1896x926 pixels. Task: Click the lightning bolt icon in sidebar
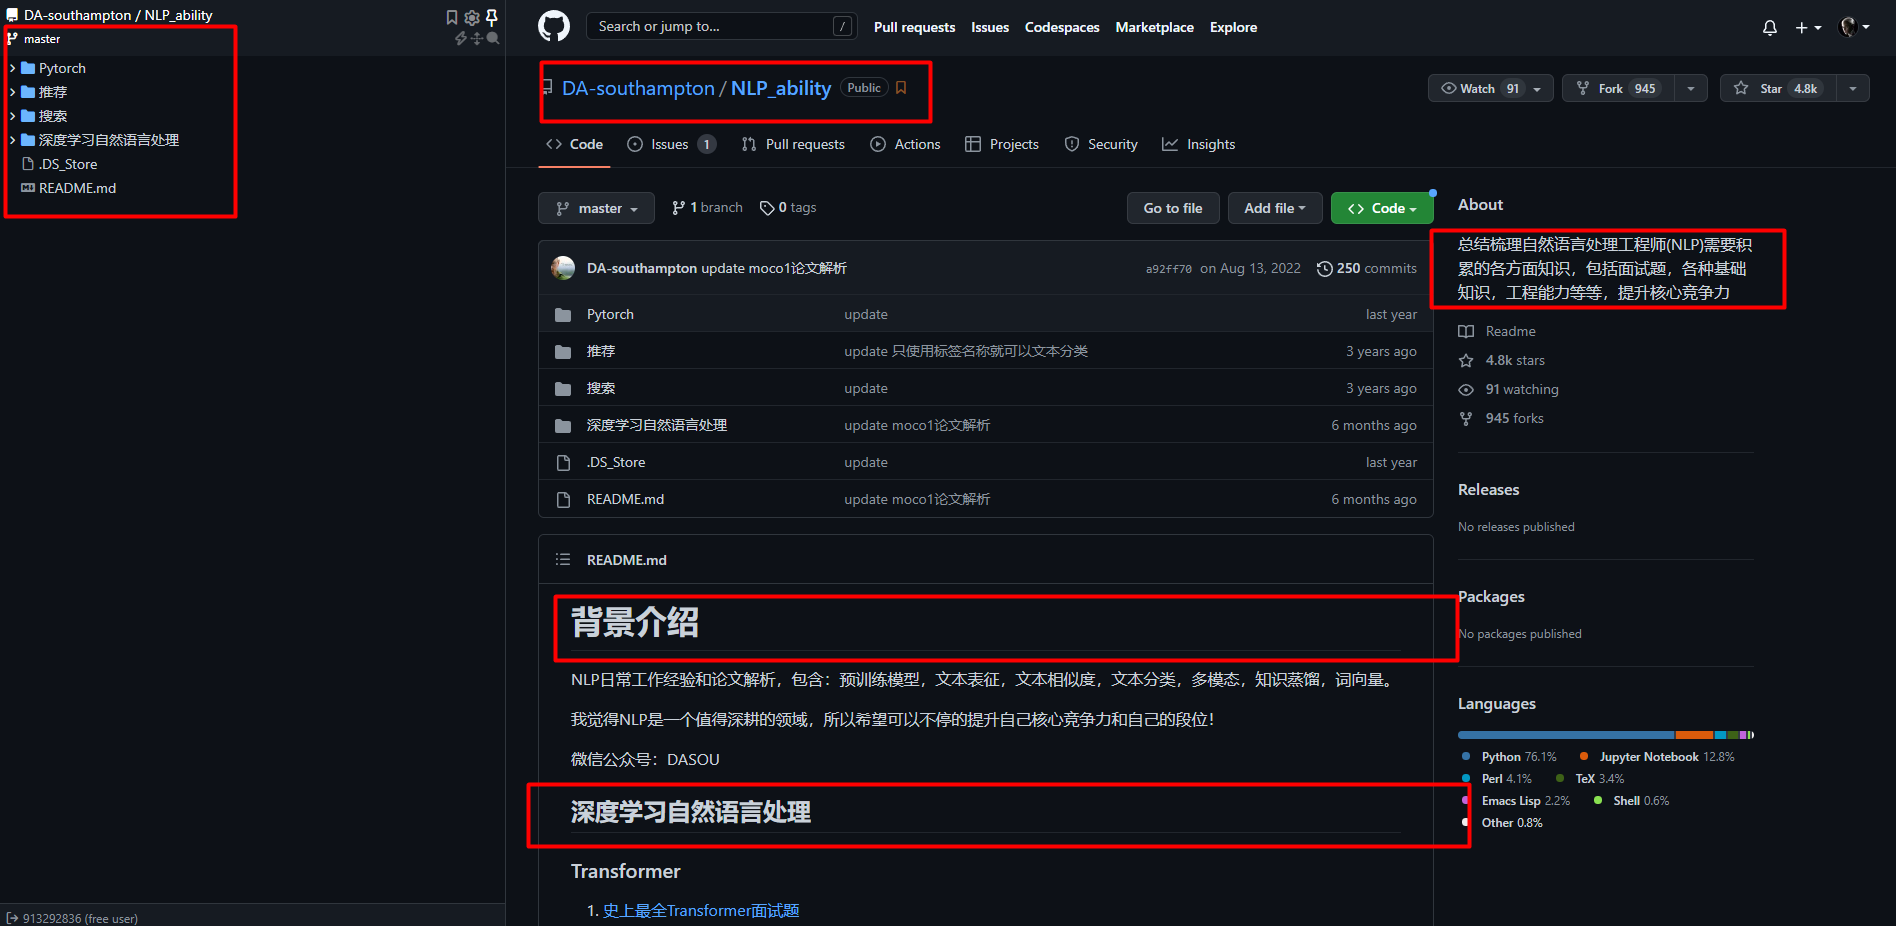pyautogui.click(x=461, y=38)
